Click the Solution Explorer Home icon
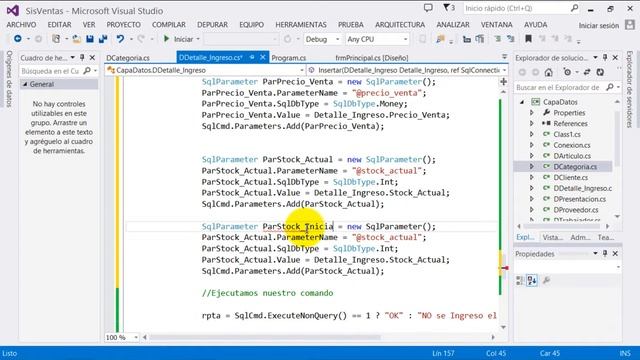The image size is (640, 360). [548, 72]
